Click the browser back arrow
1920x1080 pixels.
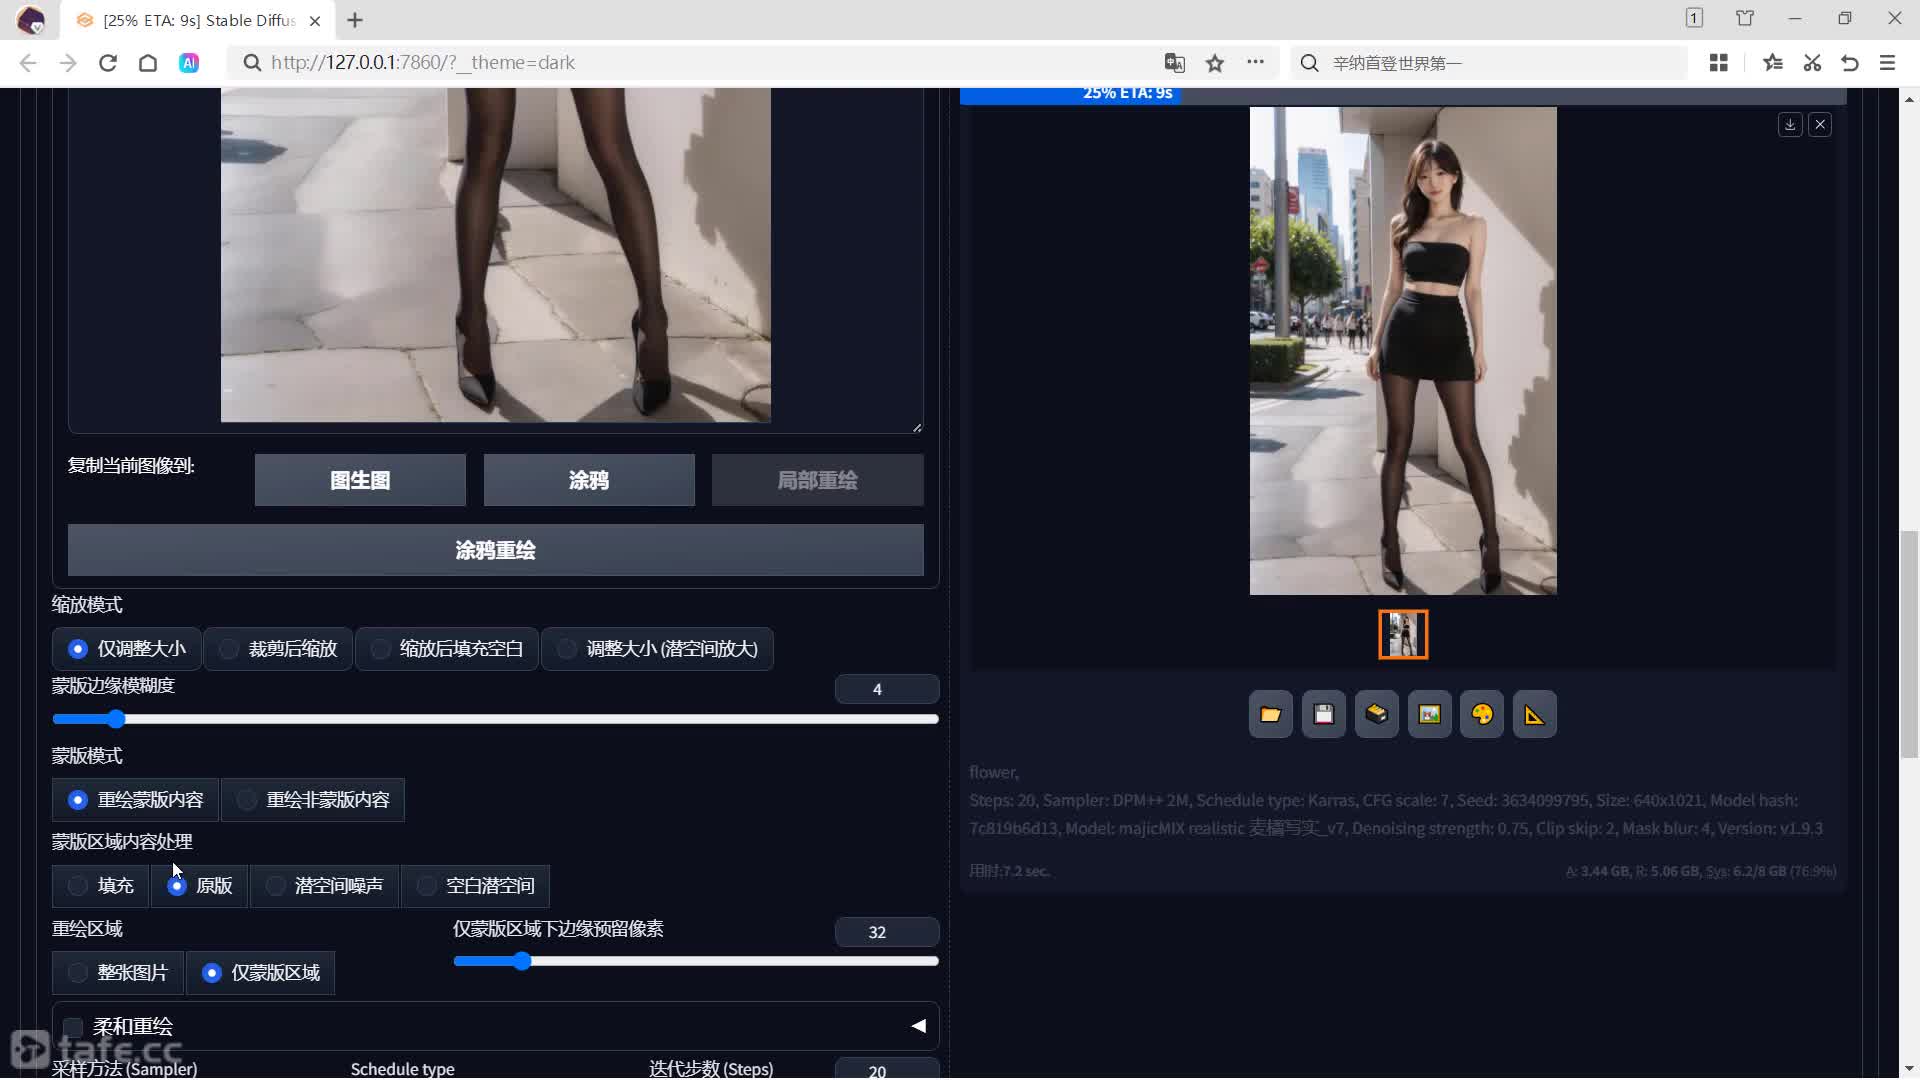28,63
